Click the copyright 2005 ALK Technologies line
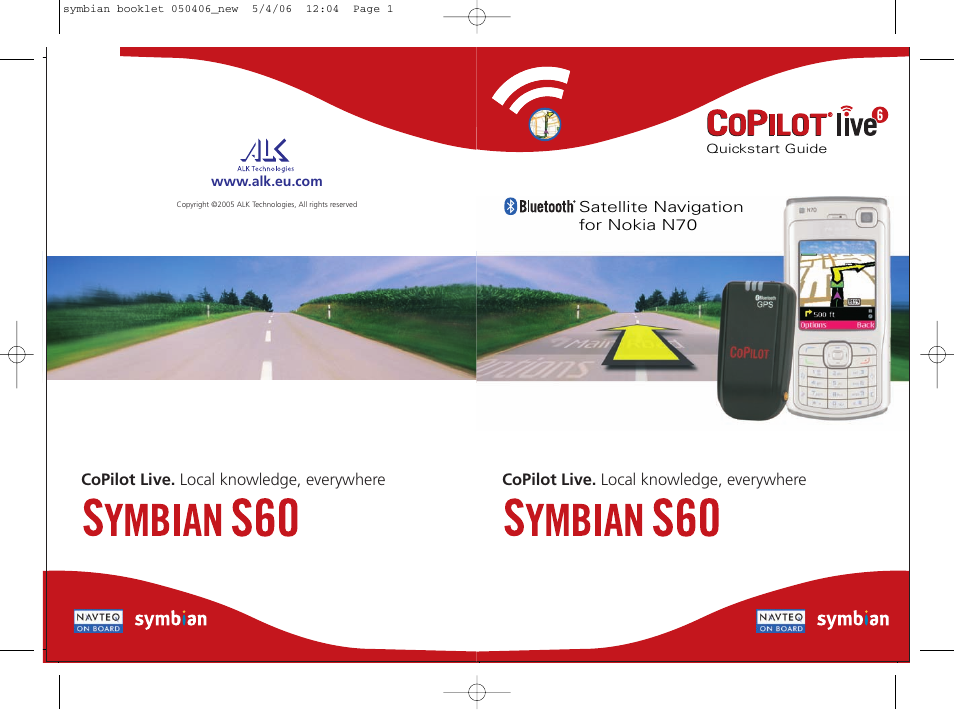Viewport: 954px width, 710px height. pyautogui.click(x=266, y=204)
